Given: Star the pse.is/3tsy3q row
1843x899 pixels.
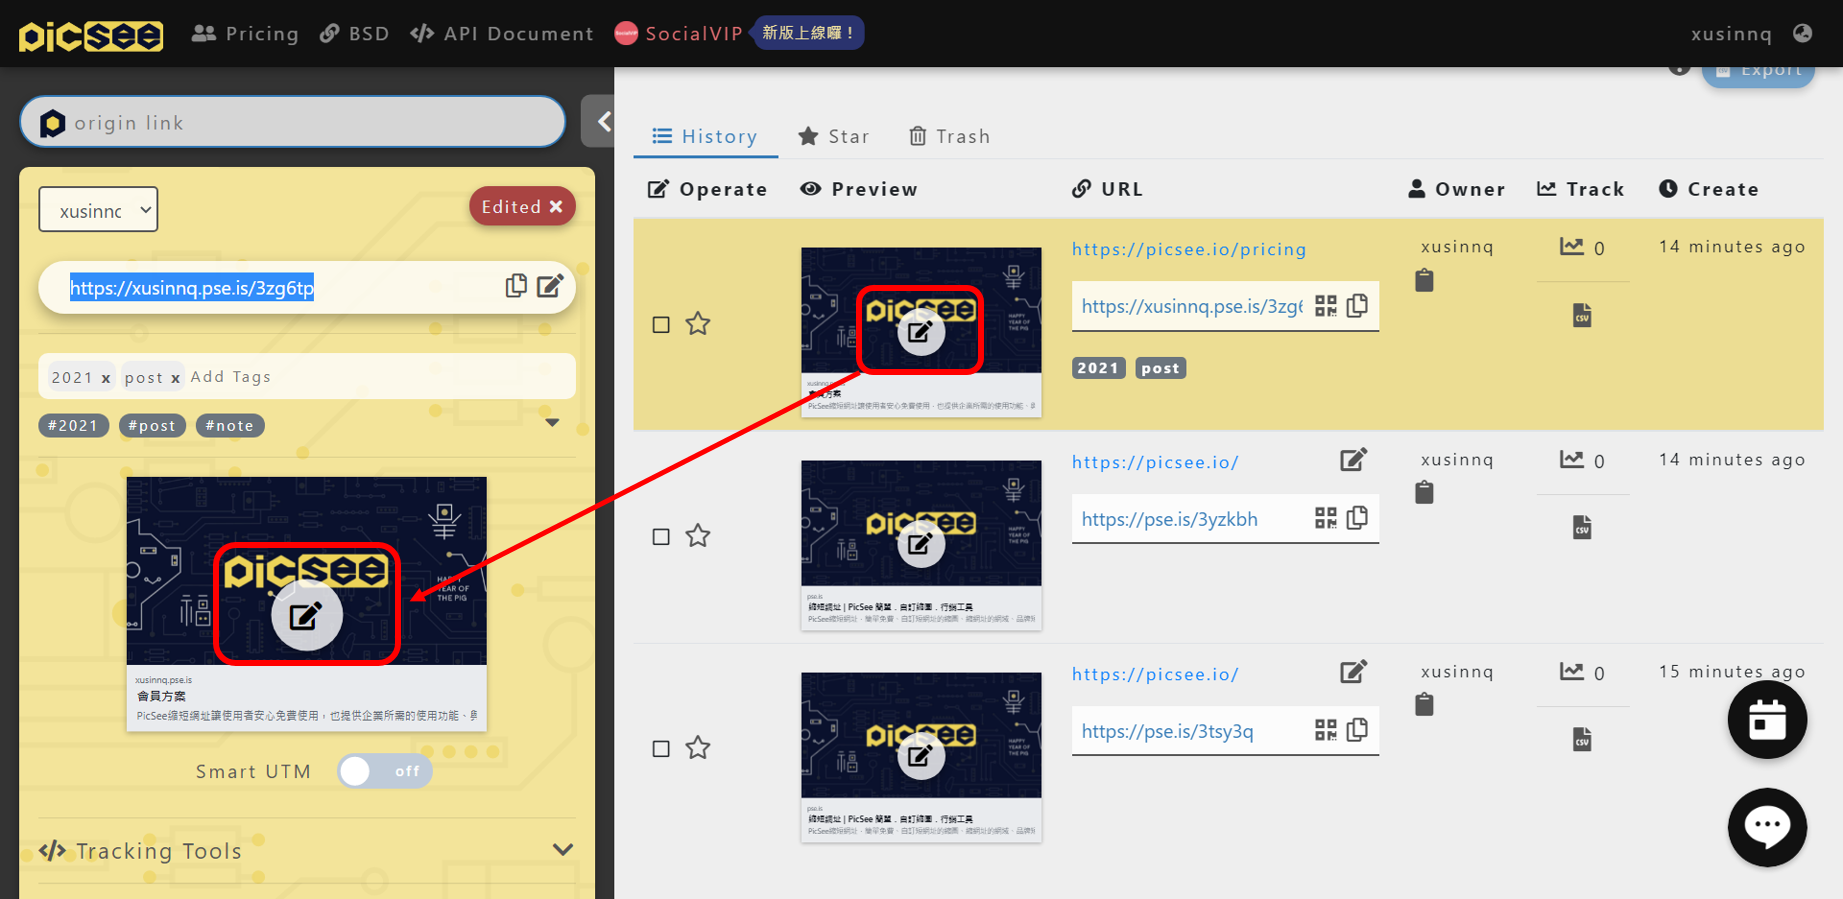Looking at the screenshot, I should coord(698,747).
